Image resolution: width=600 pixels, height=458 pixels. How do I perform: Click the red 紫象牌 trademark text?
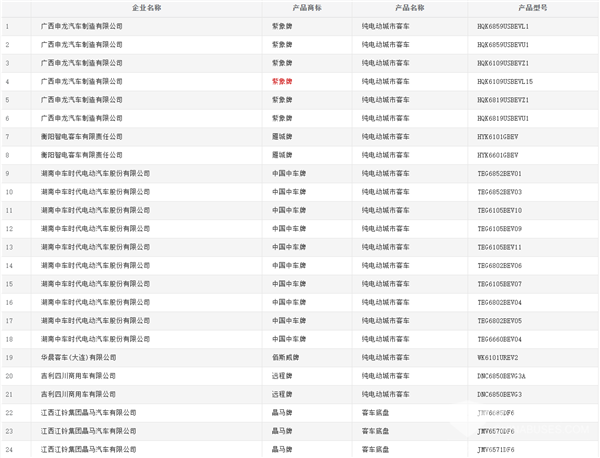[283, 81]
